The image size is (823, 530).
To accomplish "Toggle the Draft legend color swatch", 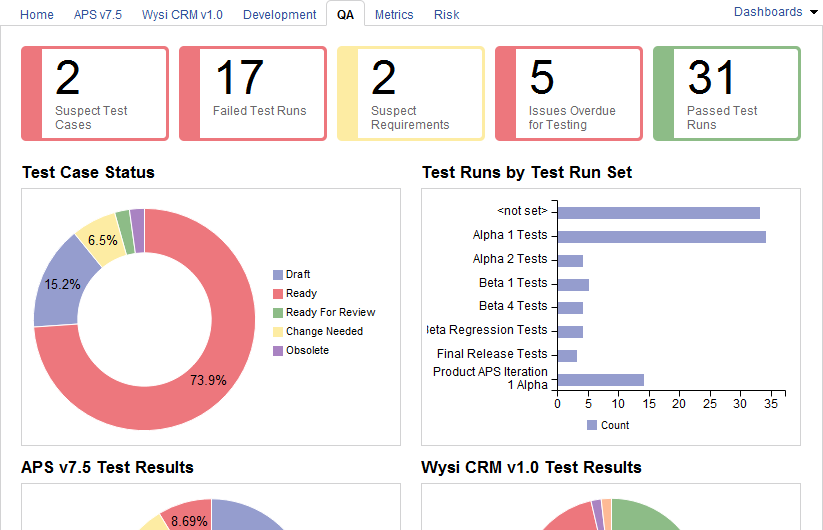I will pyautogui.click(x=278, y=274).
